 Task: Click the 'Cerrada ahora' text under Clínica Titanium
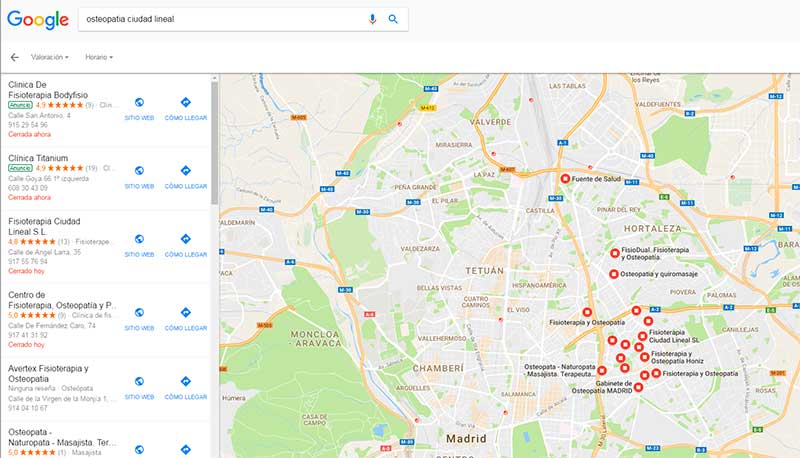[29, 197]
